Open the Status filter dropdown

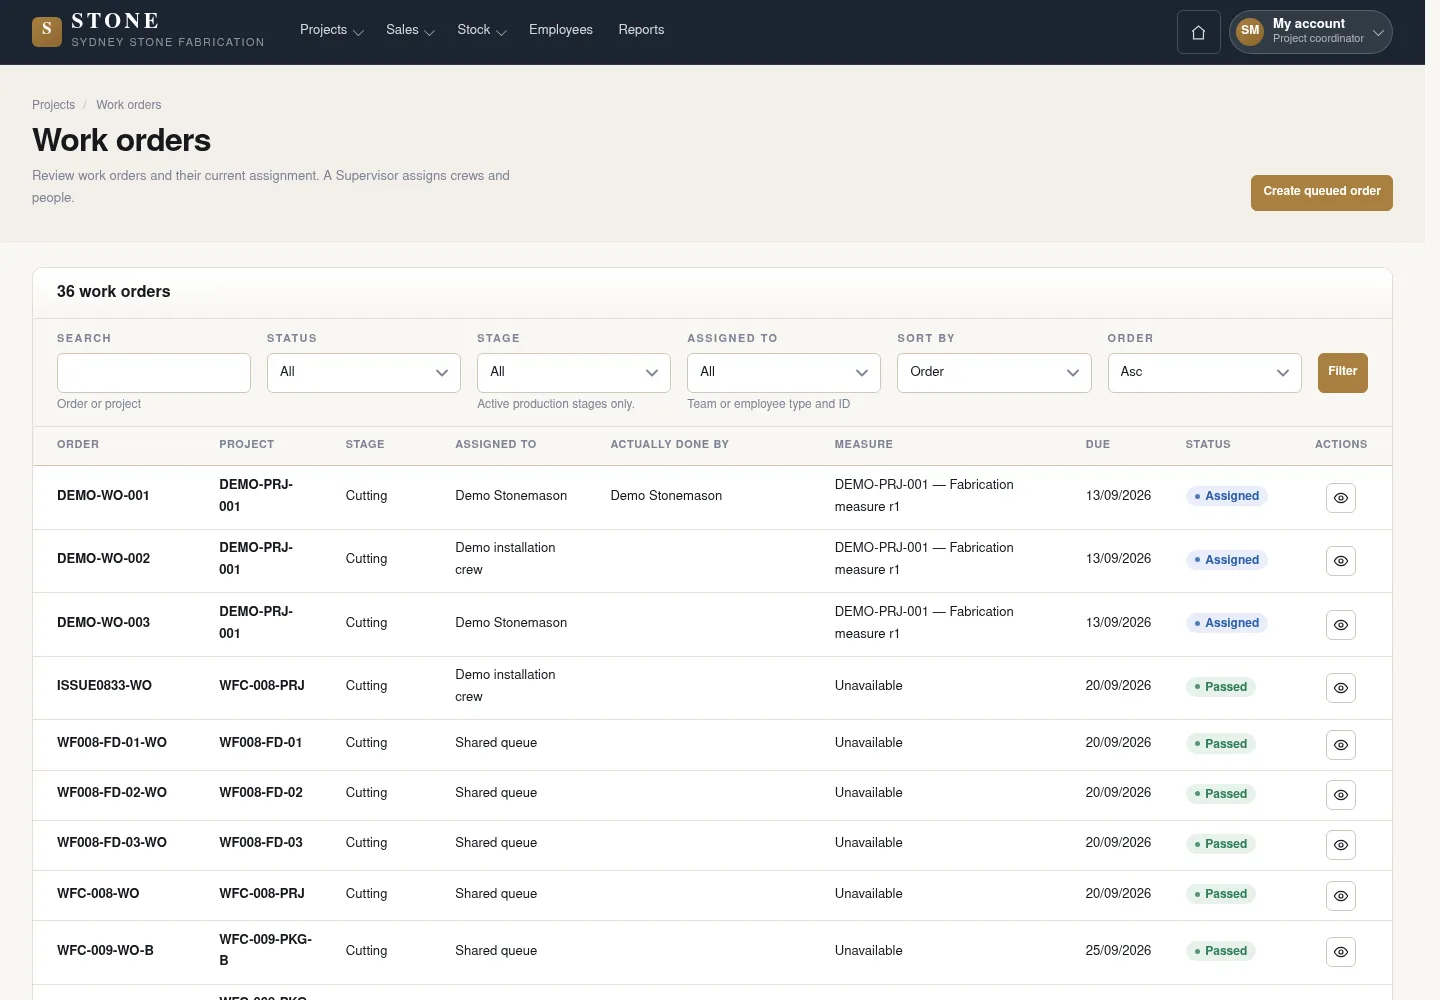click(x=363, y=372)
